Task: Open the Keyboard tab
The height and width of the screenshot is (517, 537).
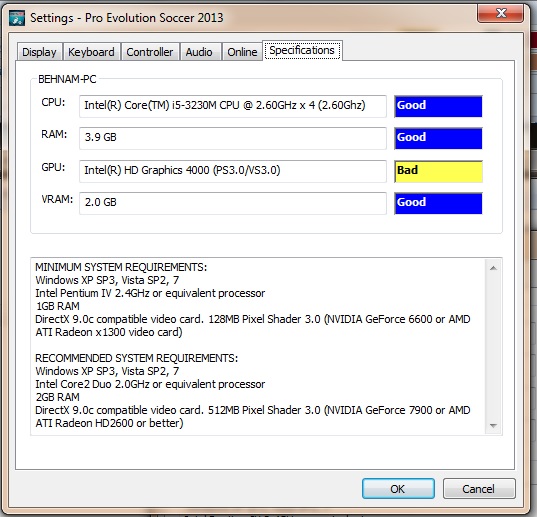Action: 91,52
